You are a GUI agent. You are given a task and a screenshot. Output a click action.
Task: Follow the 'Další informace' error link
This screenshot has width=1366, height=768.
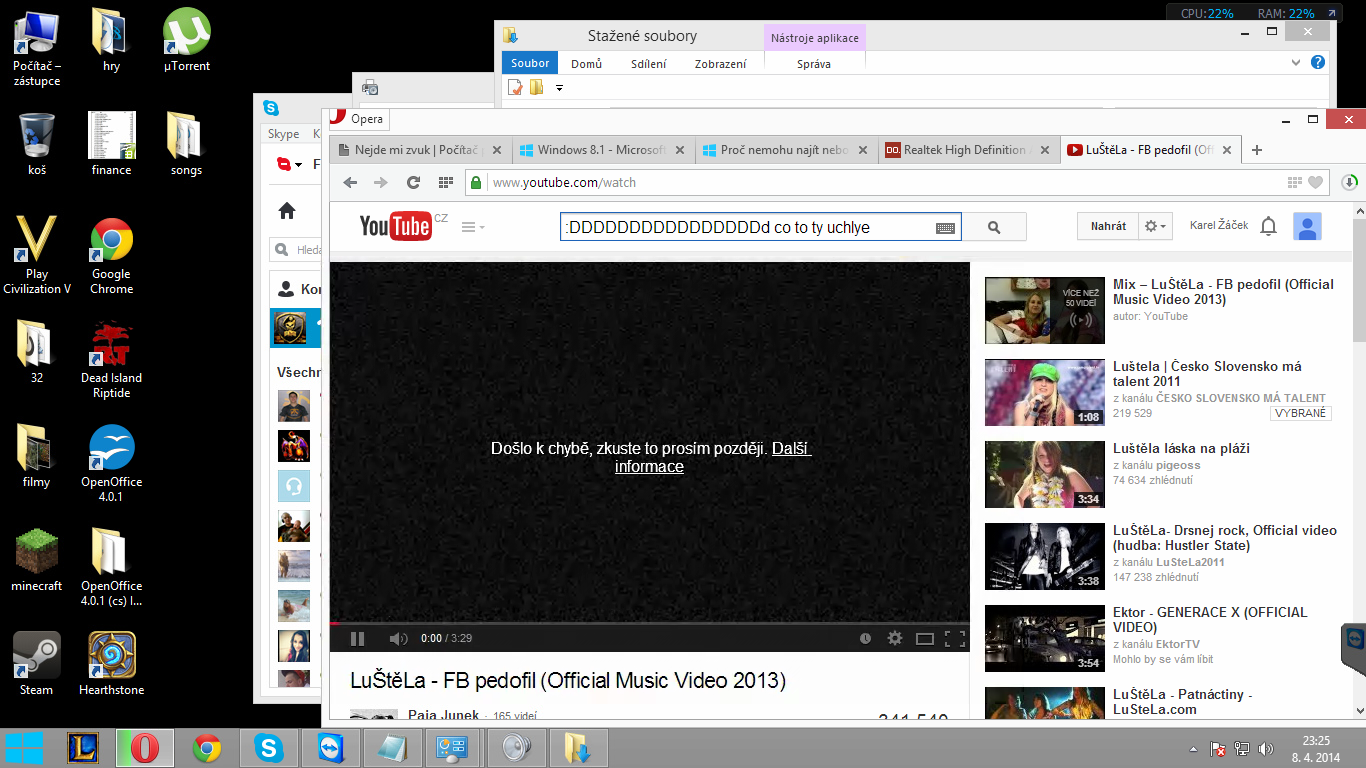[x=712, y=458]
